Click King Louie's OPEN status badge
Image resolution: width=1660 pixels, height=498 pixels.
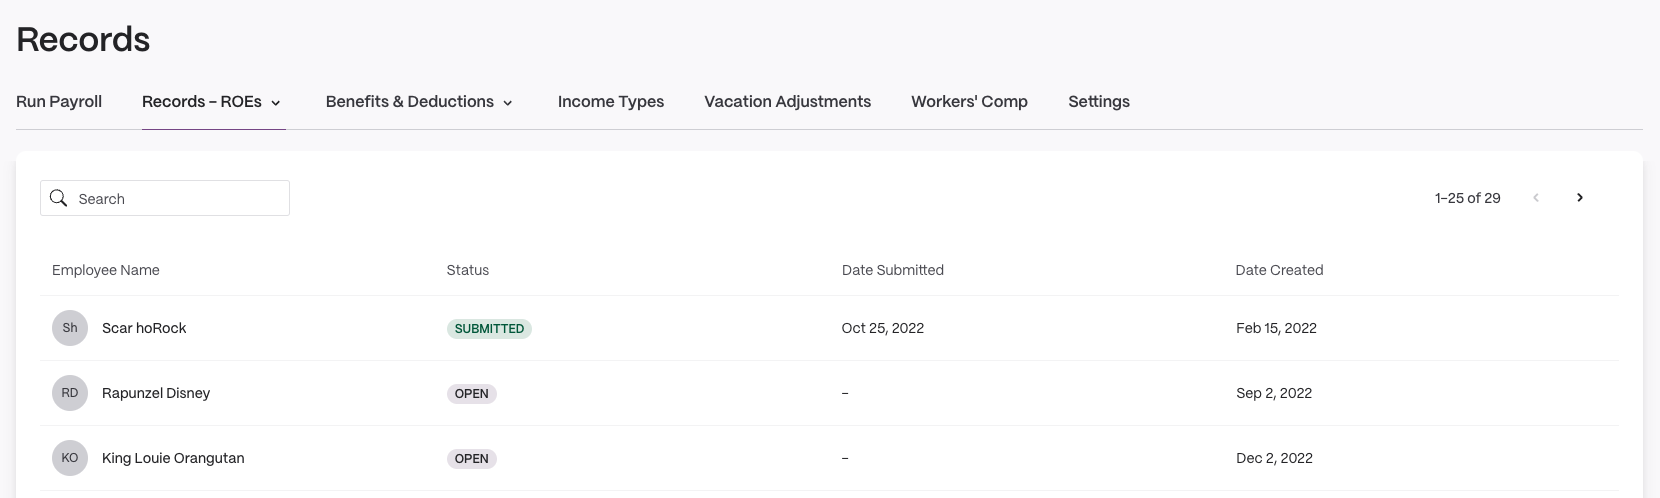pos(472,458)
